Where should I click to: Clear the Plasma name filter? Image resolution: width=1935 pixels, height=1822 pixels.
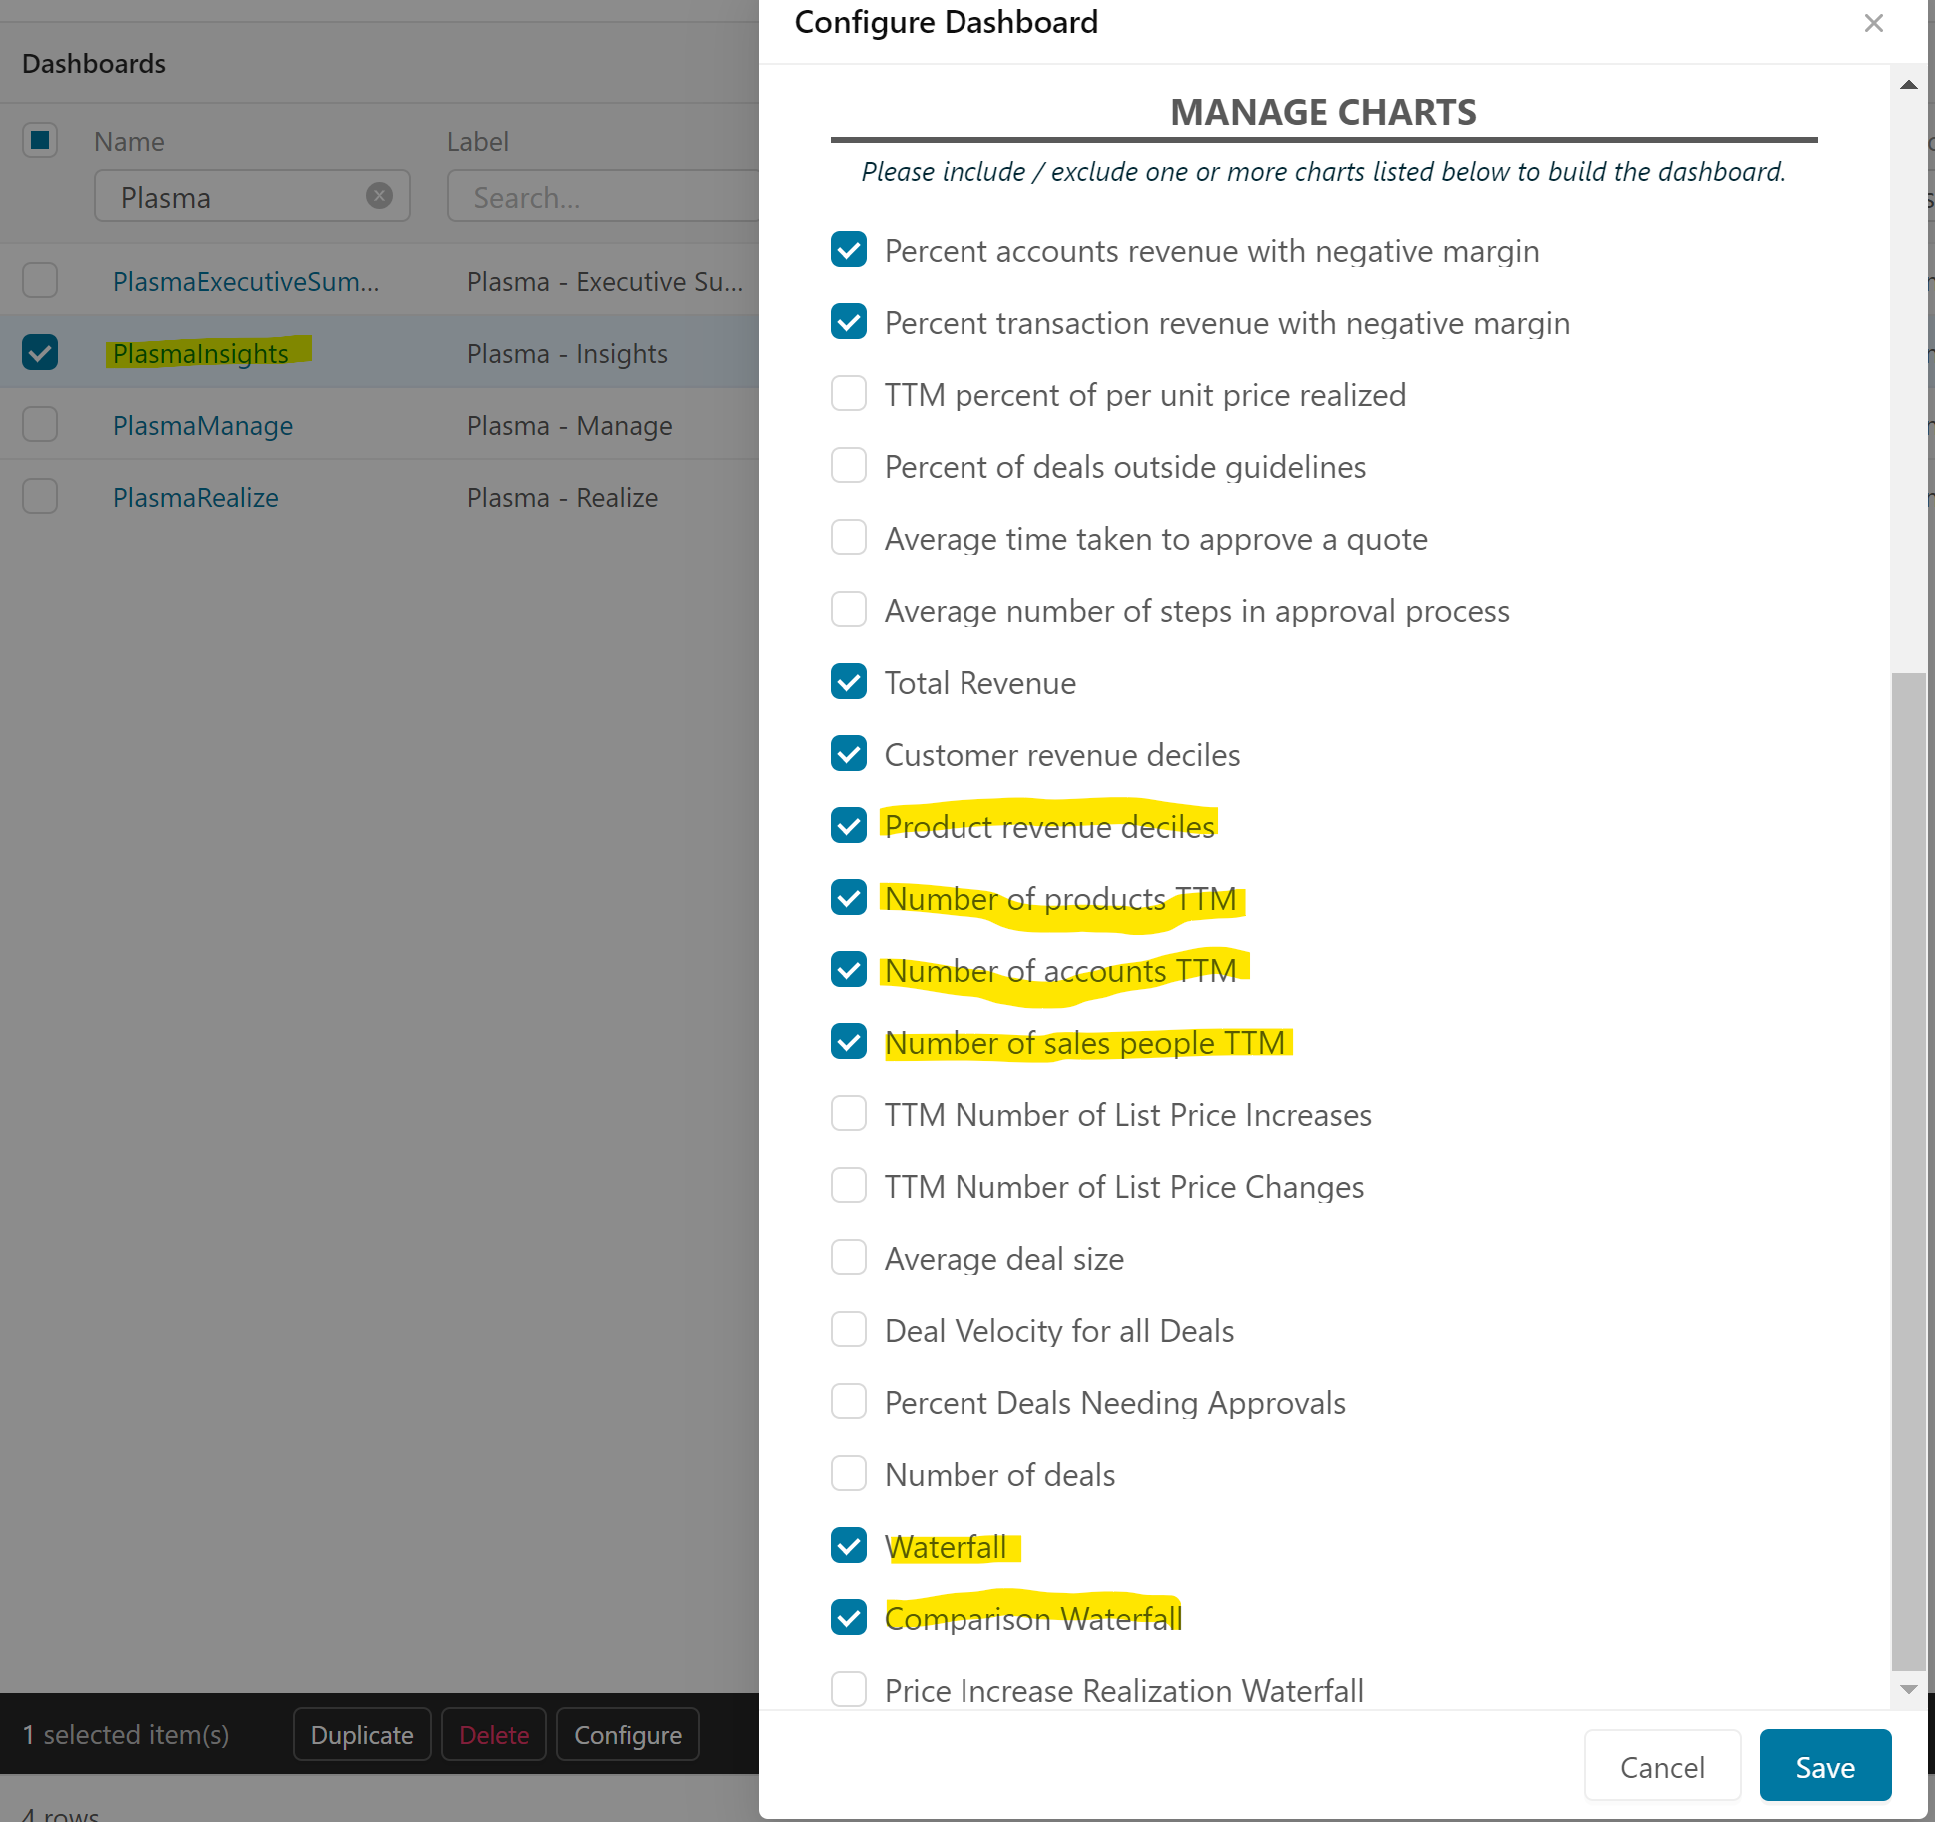coord(379,196)
